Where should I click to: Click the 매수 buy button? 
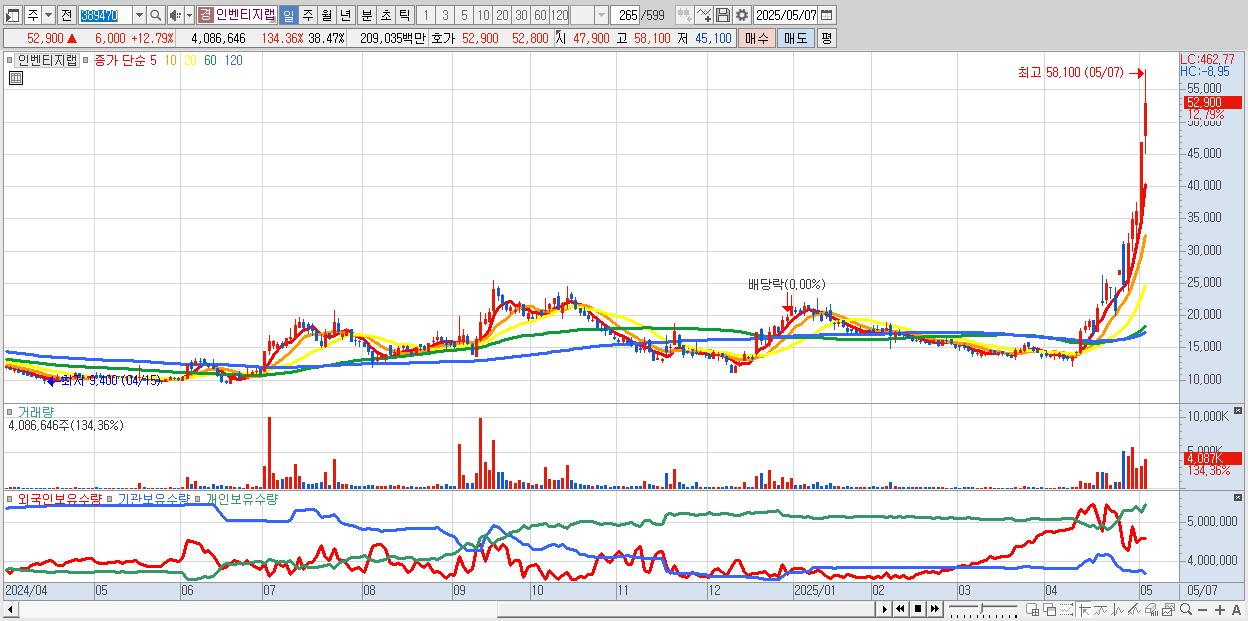(757, 38)
